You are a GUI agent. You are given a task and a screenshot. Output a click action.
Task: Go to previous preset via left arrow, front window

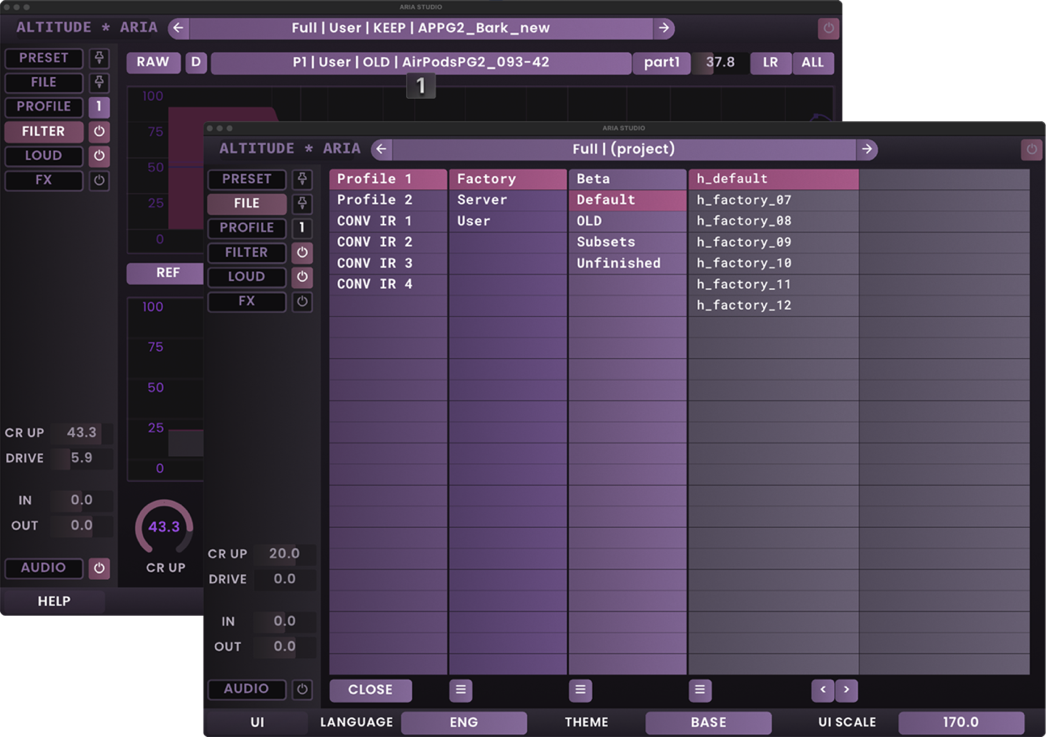tap(381, 149)
